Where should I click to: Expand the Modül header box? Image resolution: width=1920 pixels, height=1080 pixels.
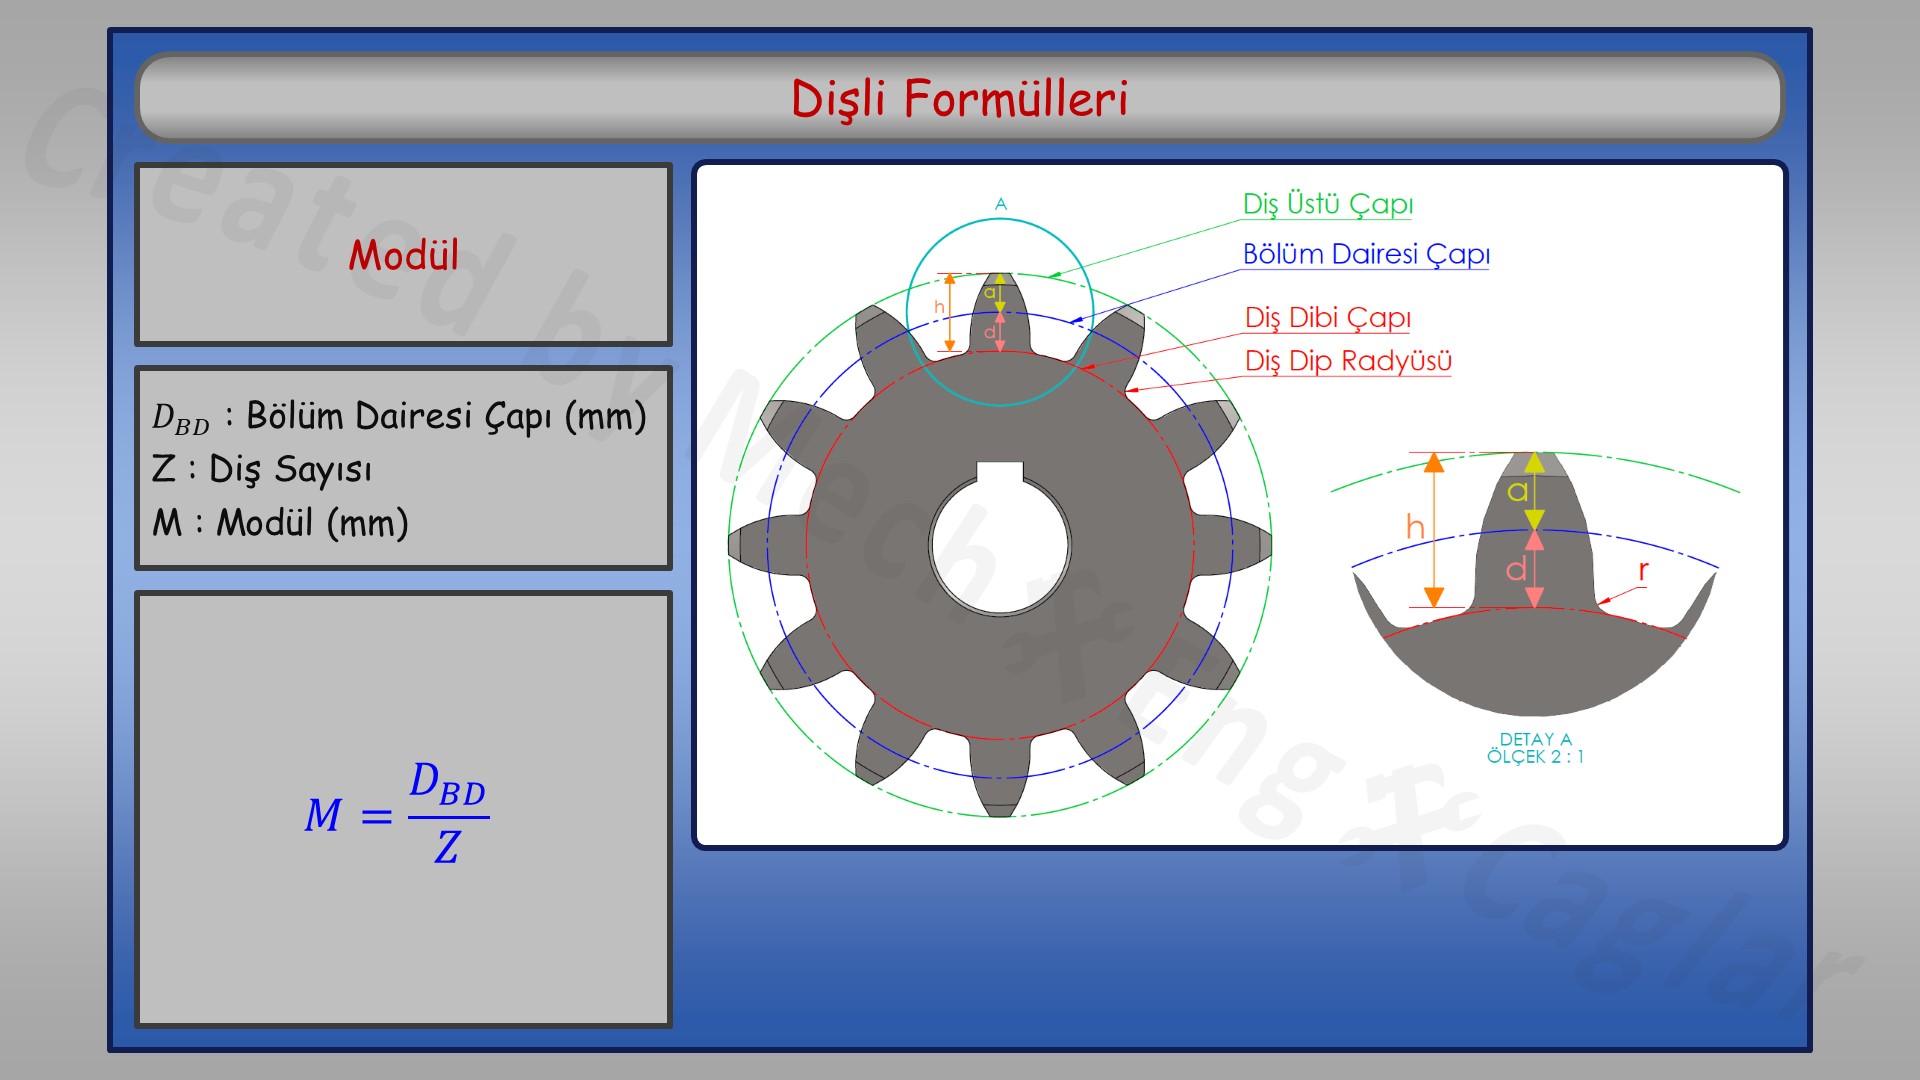pos(403,255)
